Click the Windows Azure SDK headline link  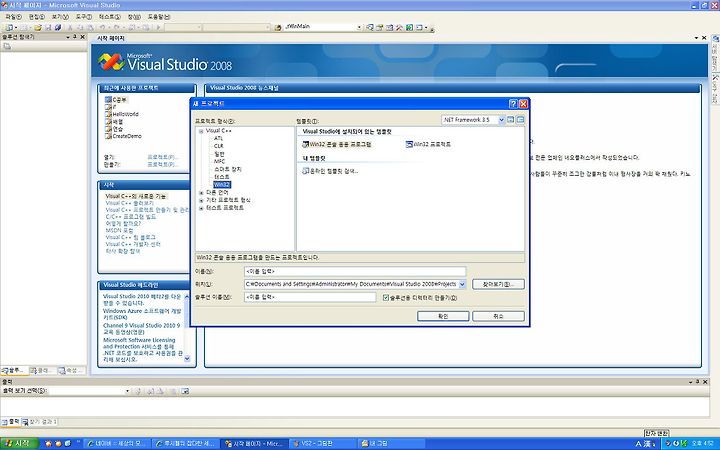click(x=142, y=314)
